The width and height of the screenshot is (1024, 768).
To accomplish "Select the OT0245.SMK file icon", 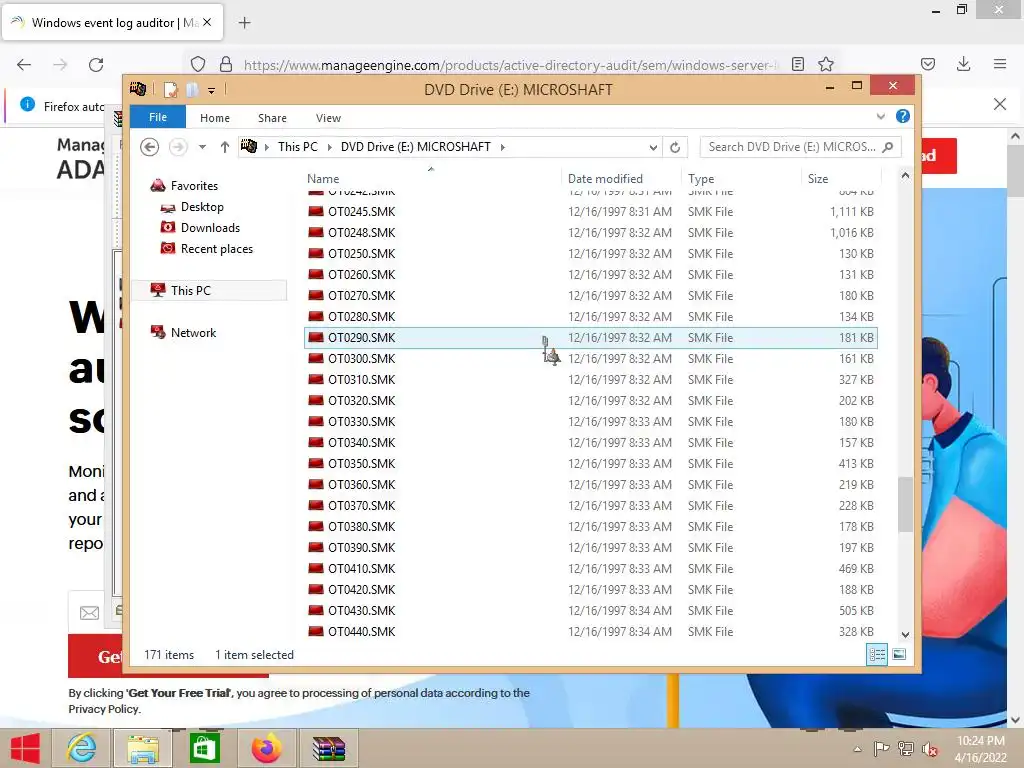I will [x=316, y=212].
